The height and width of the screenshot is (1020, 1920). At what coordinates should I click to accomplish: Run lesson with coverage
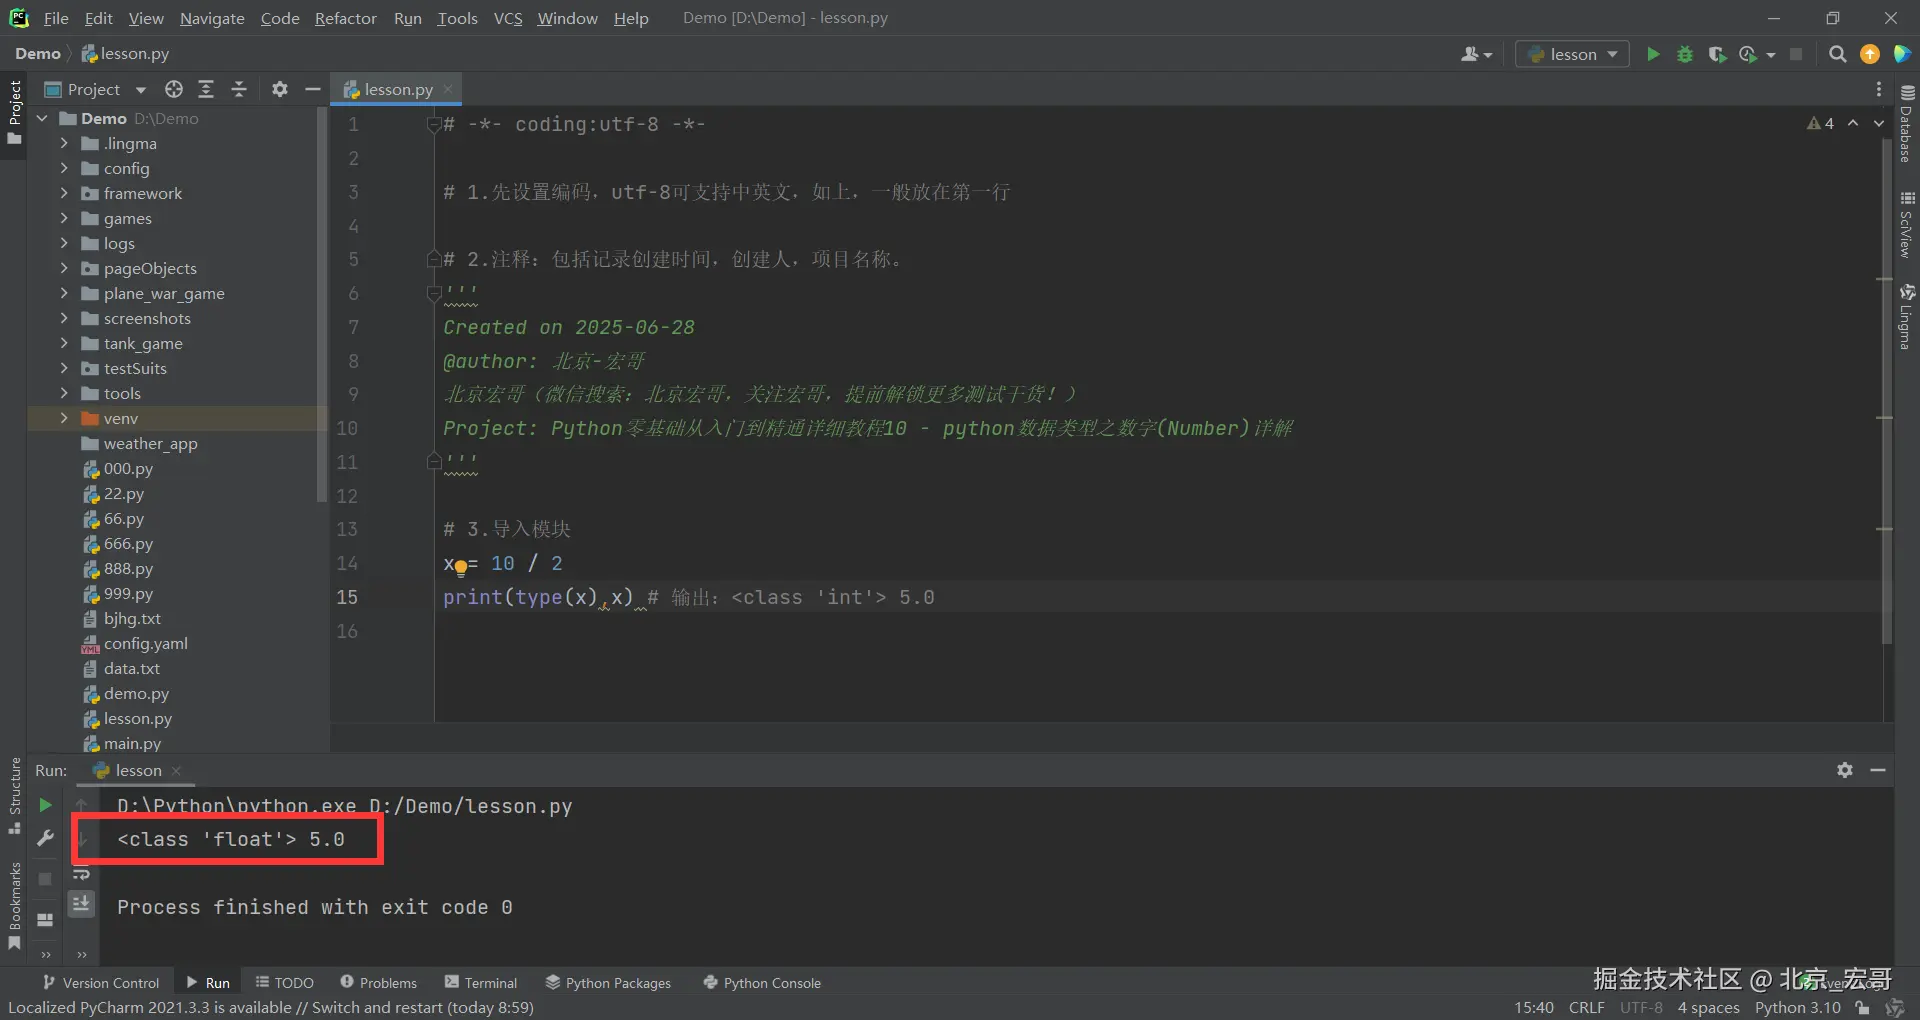click(x=1717, y=54)
